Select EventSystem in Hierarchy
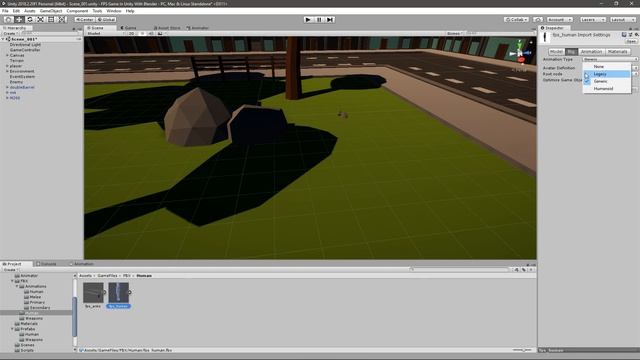 coord(22,76)
